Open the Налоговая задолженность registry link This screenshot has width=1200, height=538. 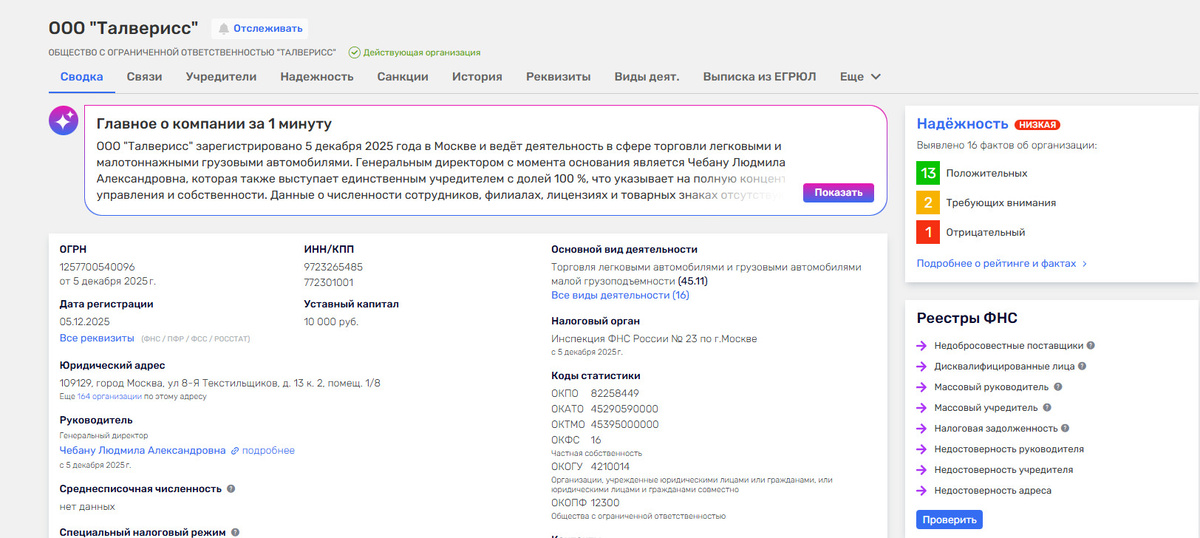(x=995, y=428)
